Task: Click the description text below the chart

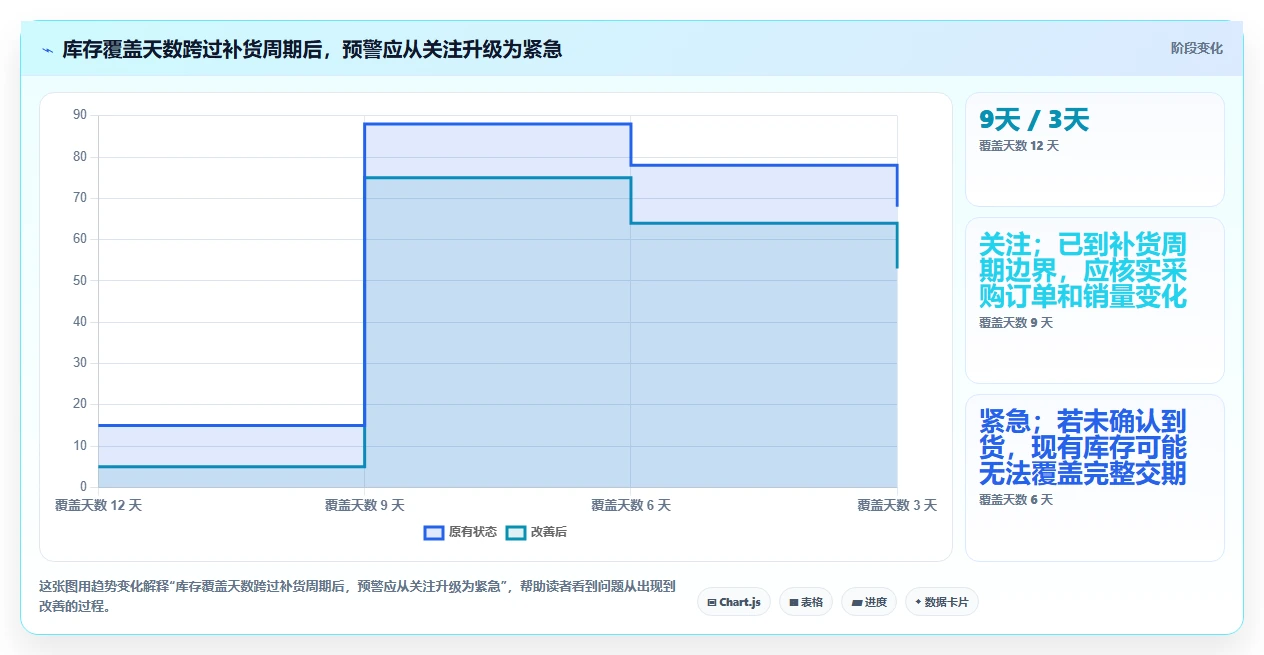Action: tap(357, 595)
